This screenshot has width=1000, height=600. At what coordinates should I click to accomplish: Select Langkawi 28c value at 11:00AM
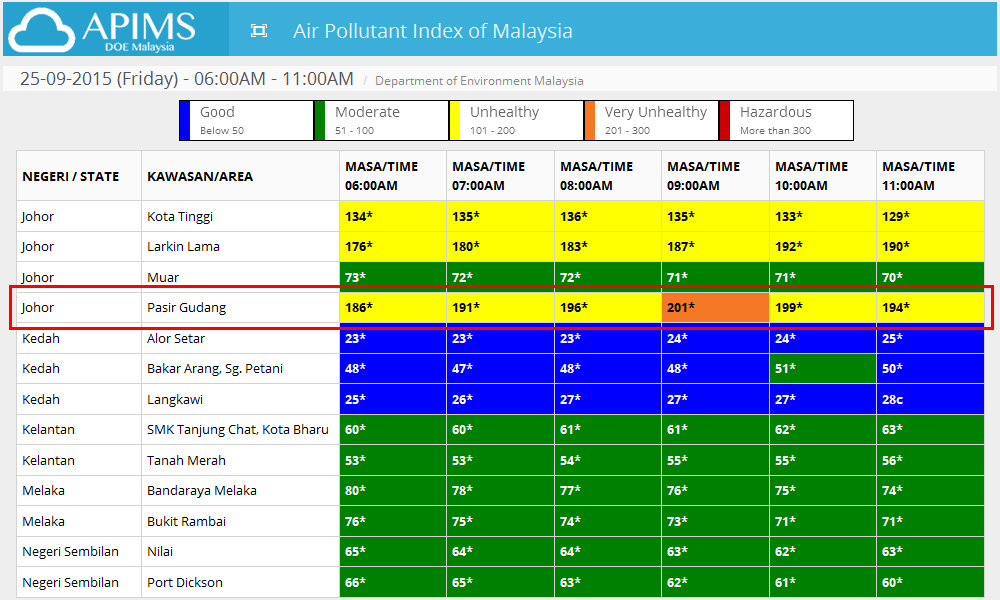click(930, 399)
